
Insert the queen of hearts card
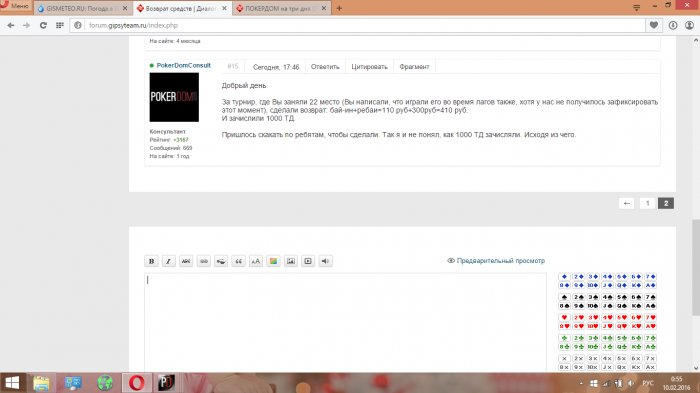pos(622,326)
